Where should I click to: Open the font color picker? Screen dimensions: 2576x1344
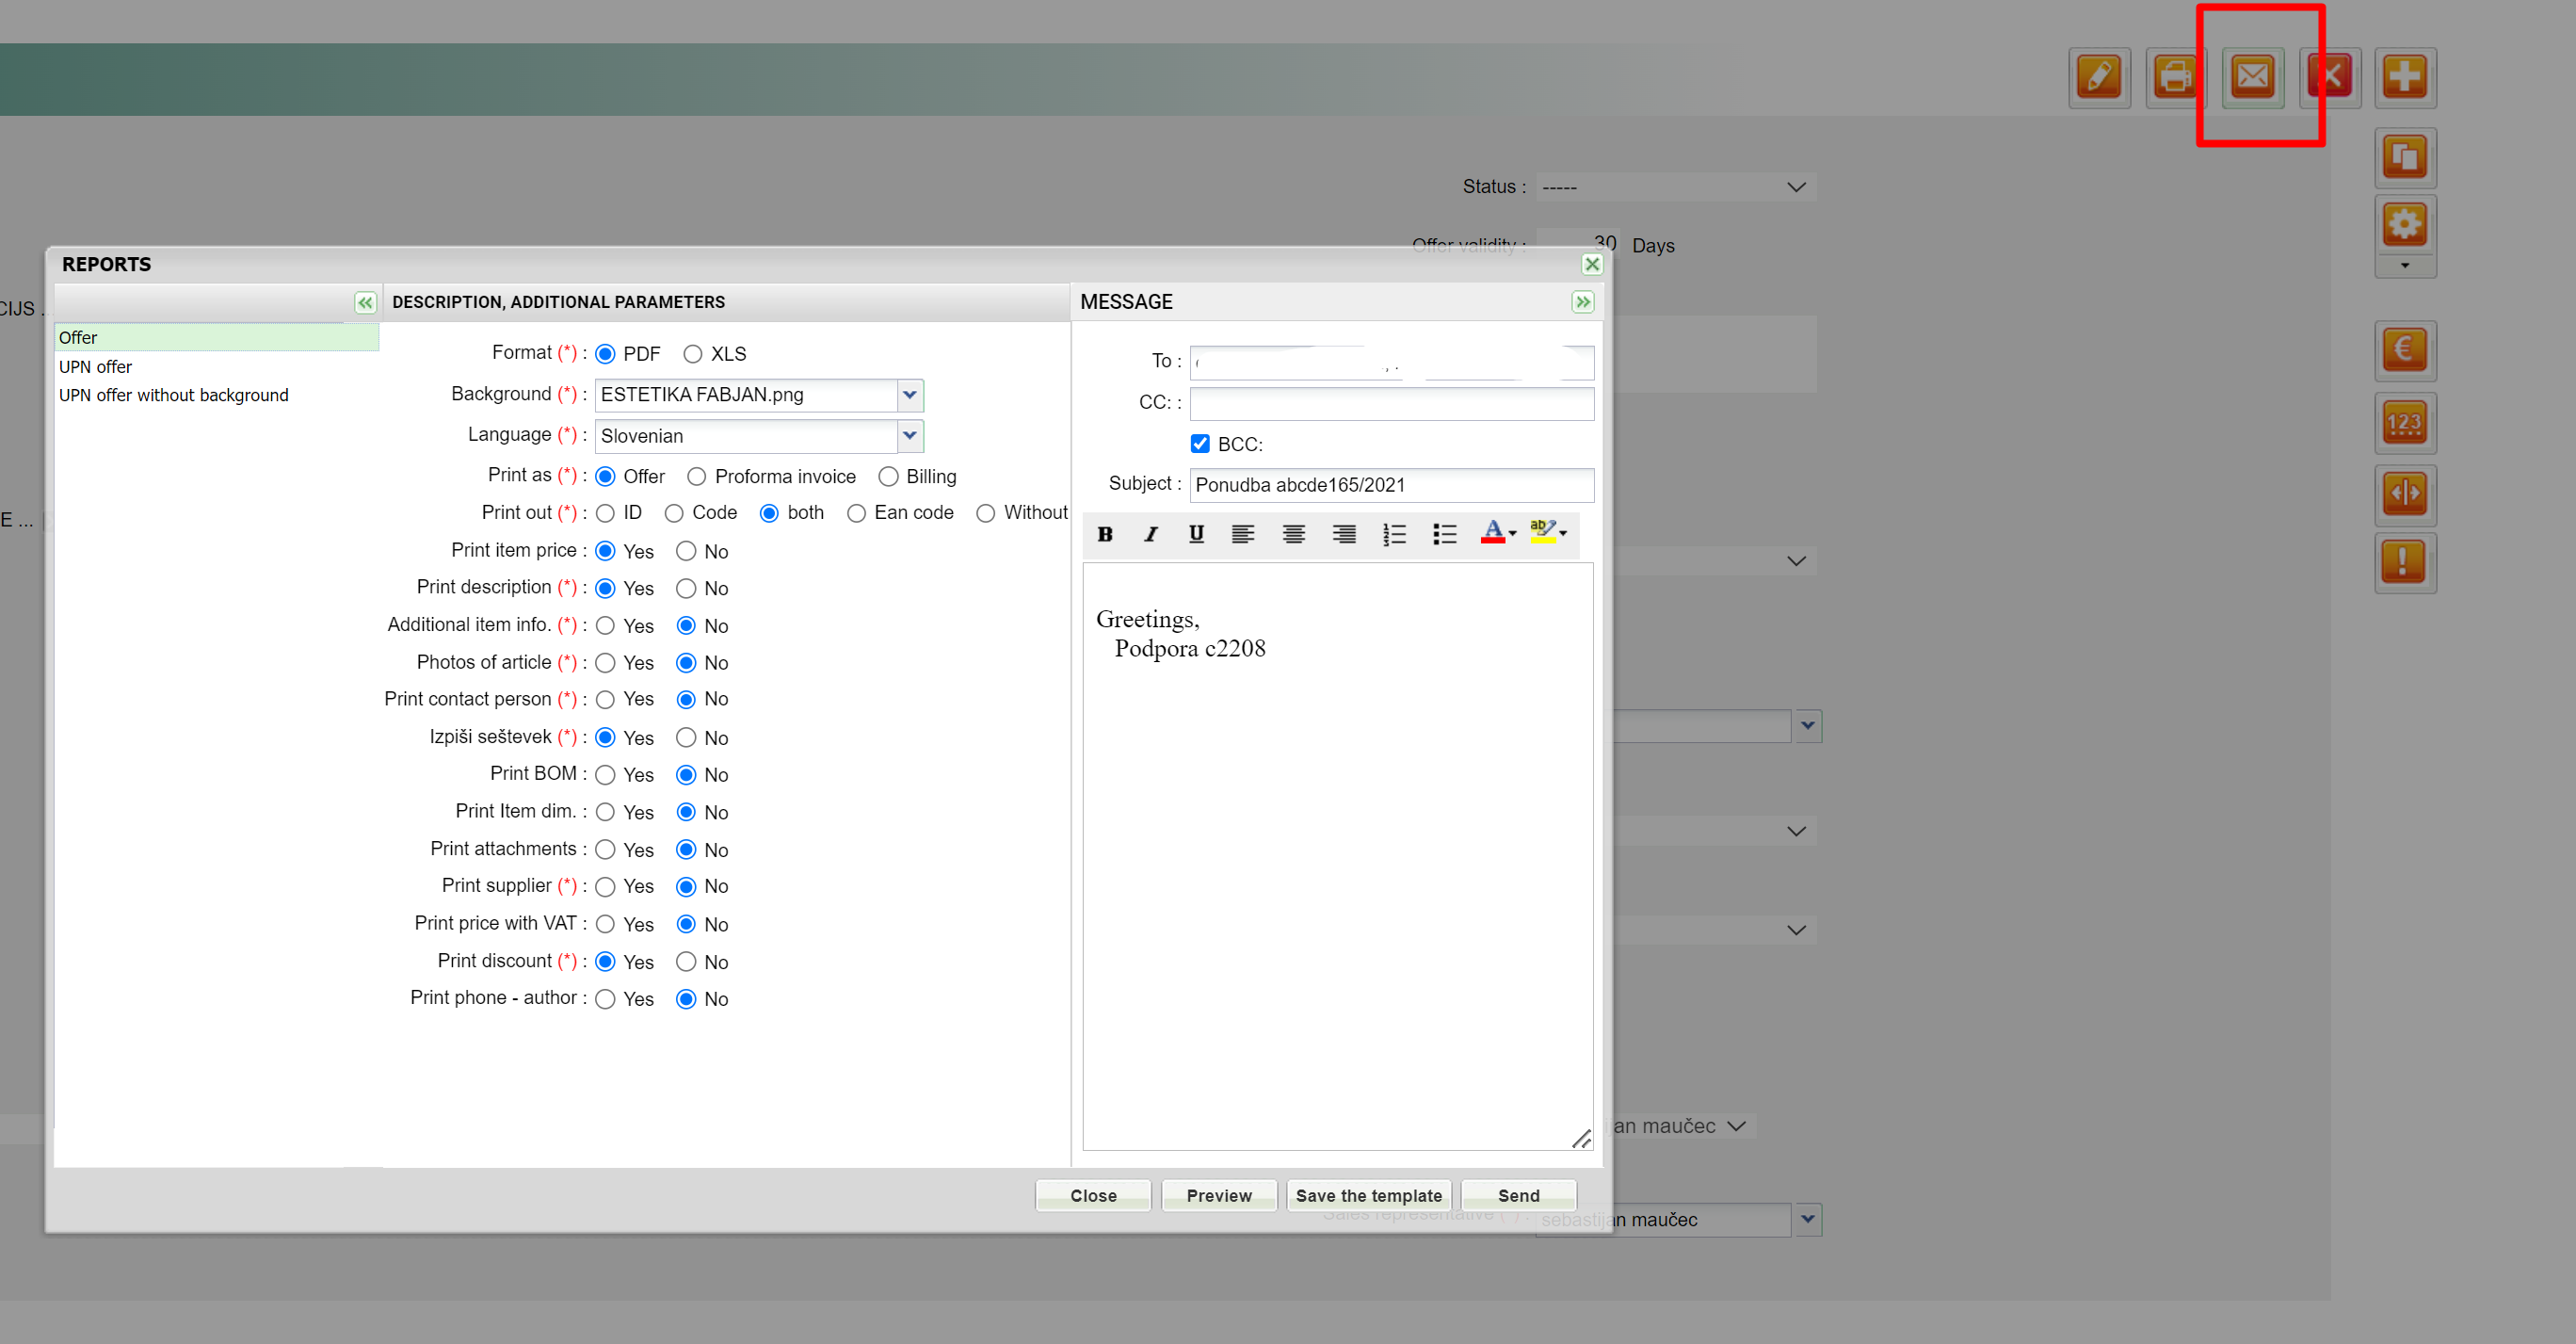[x=1496, y=534]
